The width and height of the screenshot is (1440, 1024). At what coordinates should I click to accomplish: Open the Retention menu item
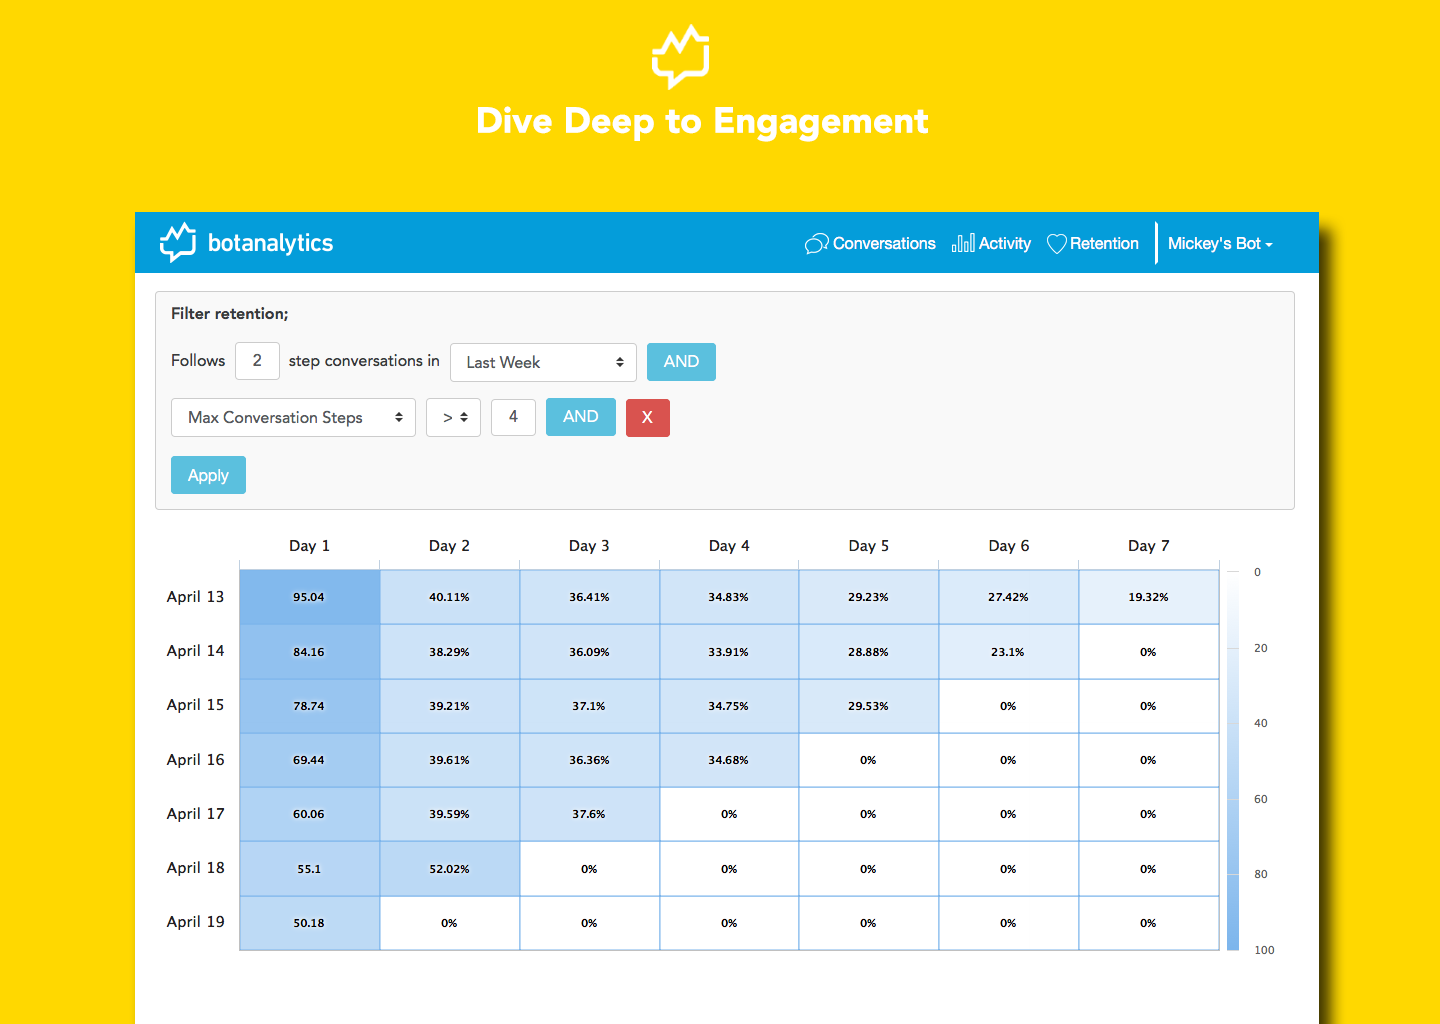[1092, 243]
